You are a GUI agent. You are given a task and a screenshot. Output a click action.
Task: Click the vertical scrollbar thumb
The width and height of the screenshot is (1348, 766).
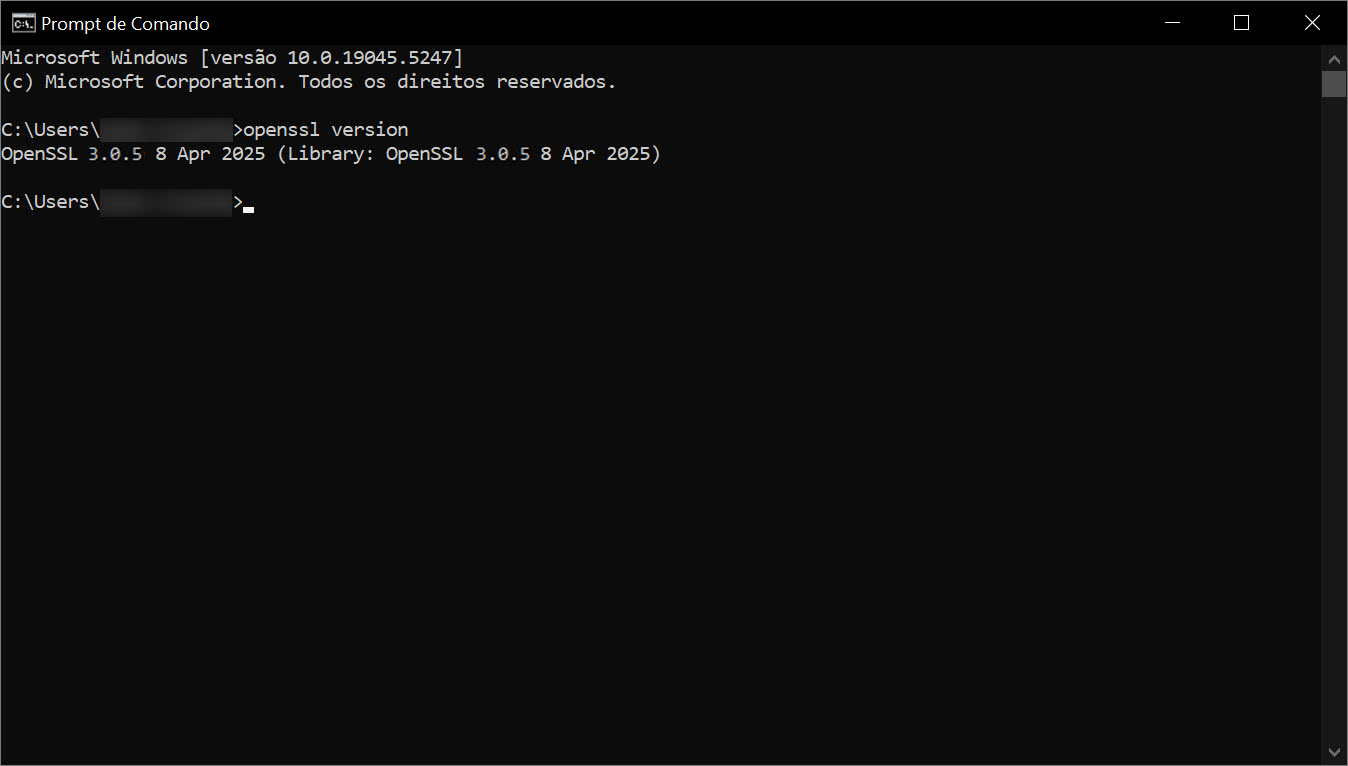[1334, 84]
